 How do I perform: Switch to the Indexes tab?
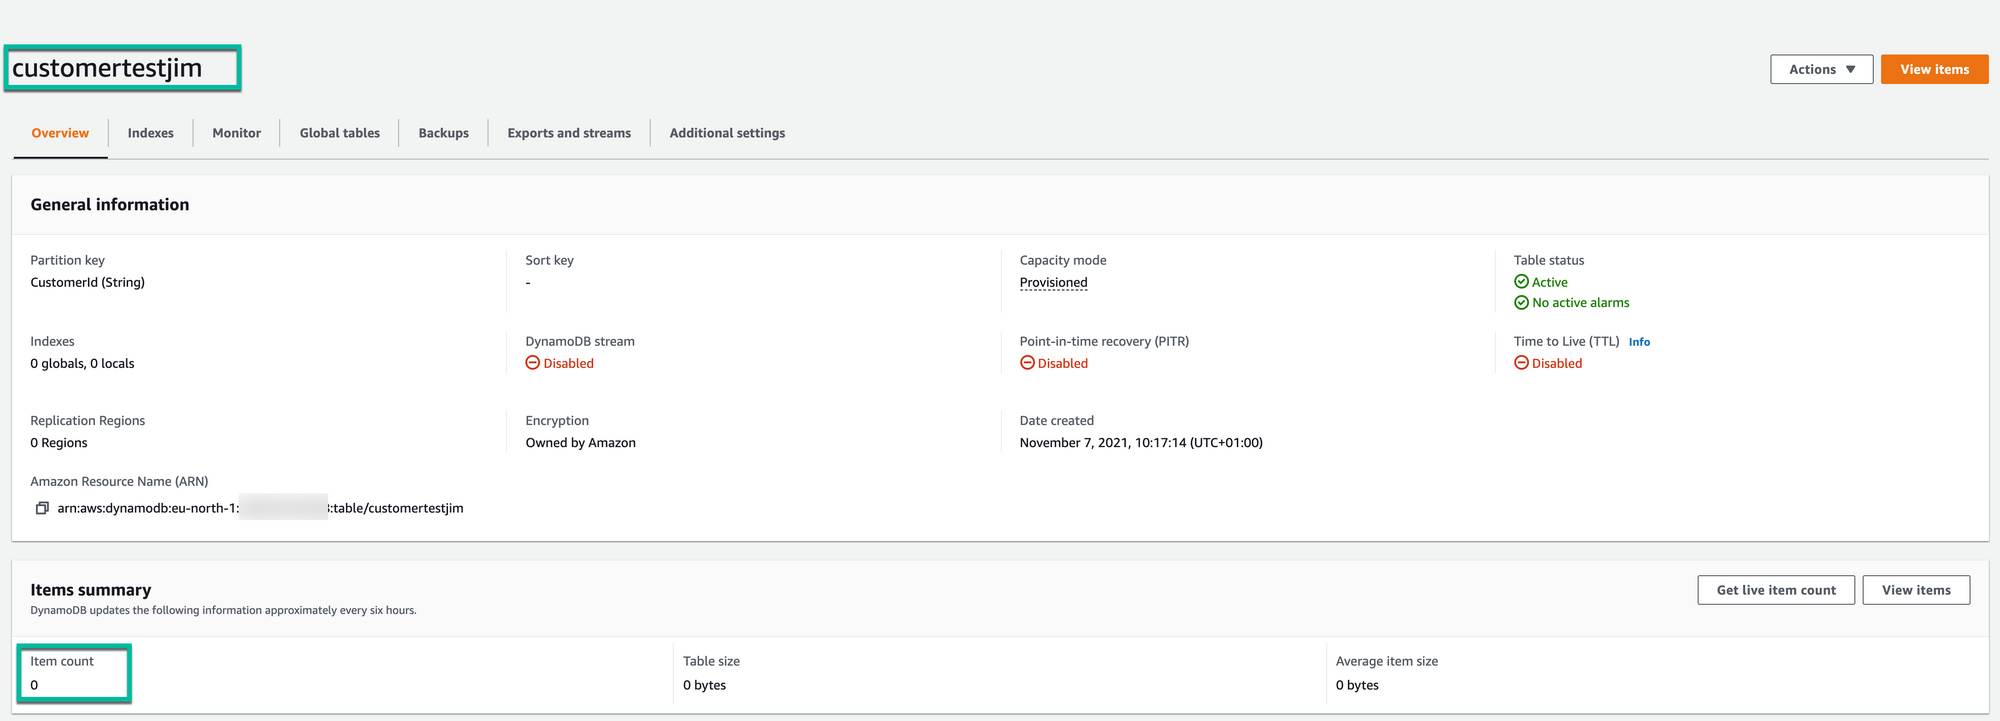coord(150,133)
